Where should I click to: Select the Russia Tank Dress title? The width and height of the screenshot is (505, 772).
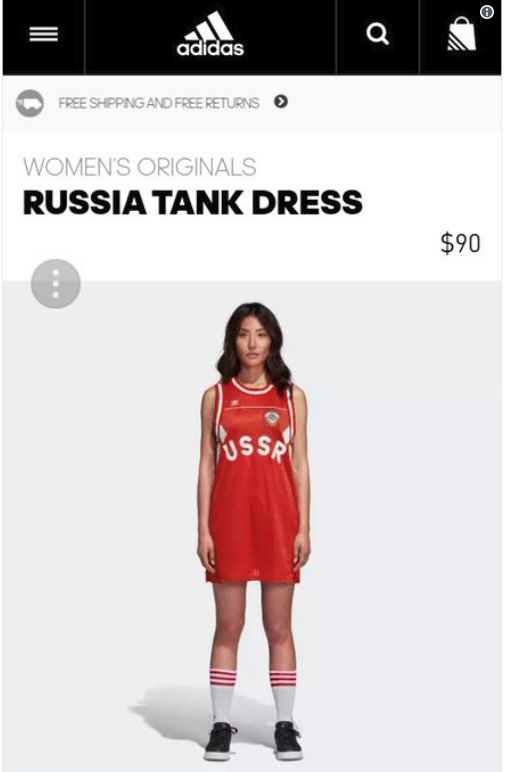[x=192, y=202]
